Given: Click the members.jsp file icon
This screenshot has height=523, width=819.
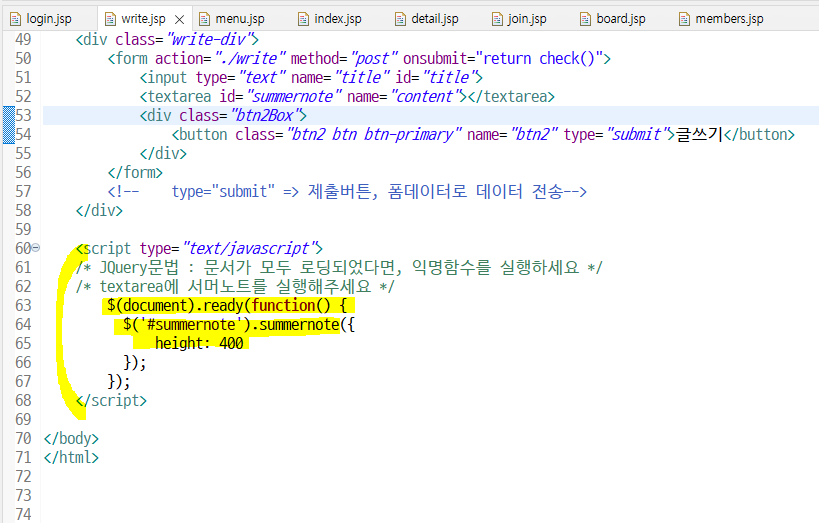Looking at the screenshot, I should click(x=684, y=19).
